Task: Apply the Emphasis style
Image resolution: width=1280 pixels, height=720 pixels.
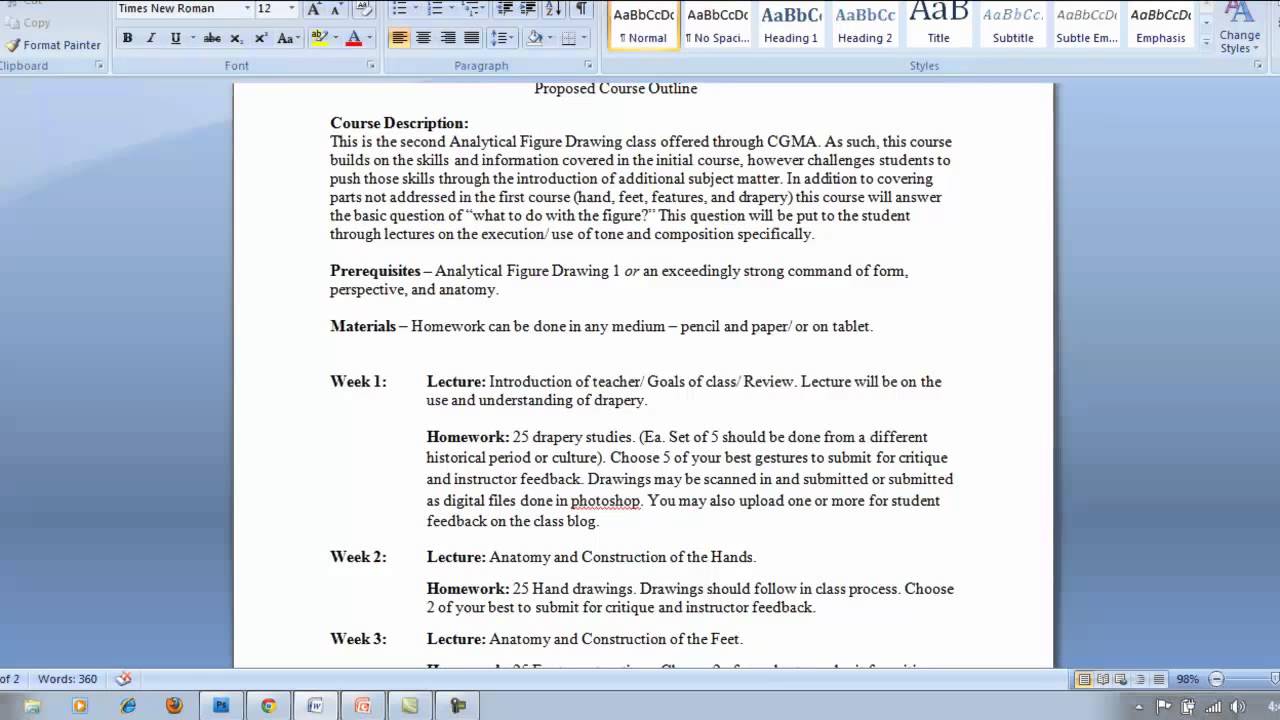Action: (1161, 25)
